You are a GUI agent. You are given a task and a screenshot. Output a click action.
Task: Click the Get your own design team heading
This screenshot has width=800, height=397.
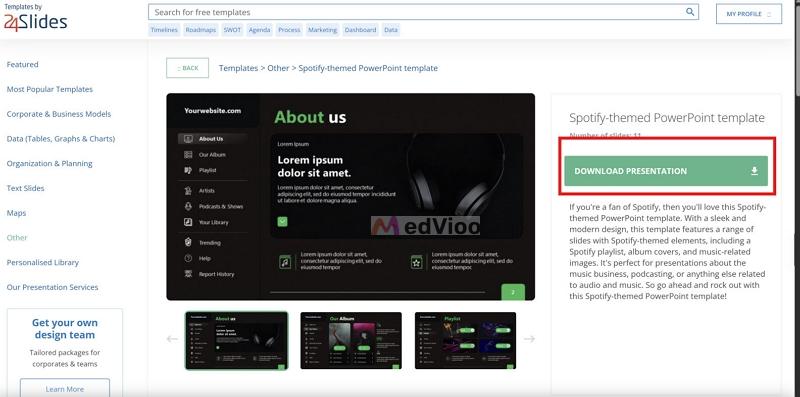pos(65,329)
